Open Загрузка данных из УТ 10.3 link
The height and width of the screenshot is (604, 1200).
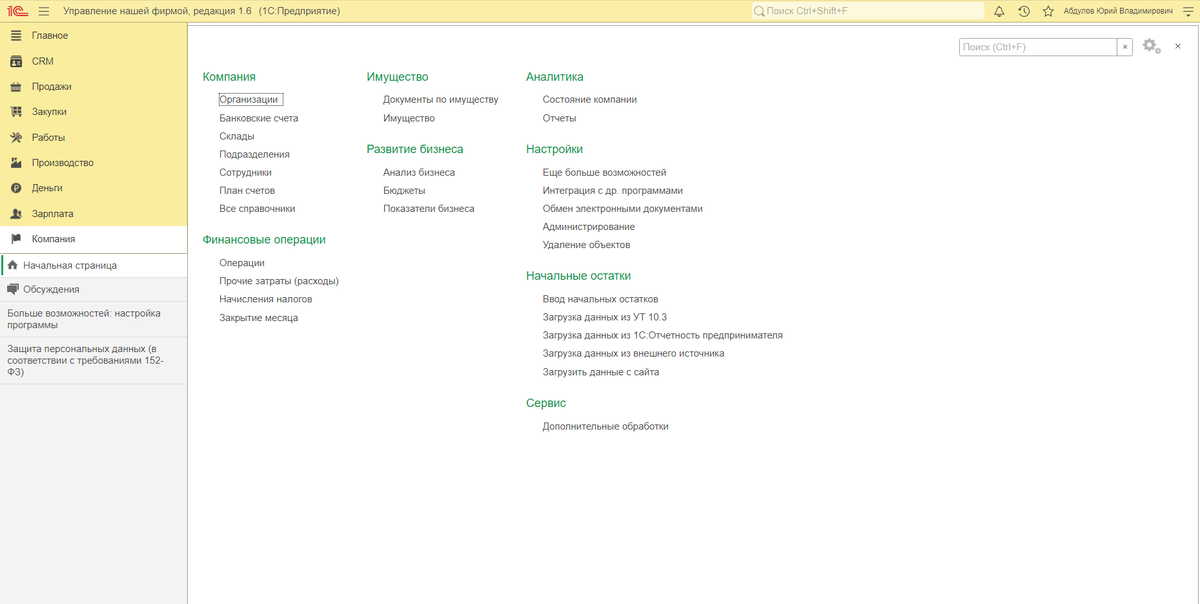605,317
